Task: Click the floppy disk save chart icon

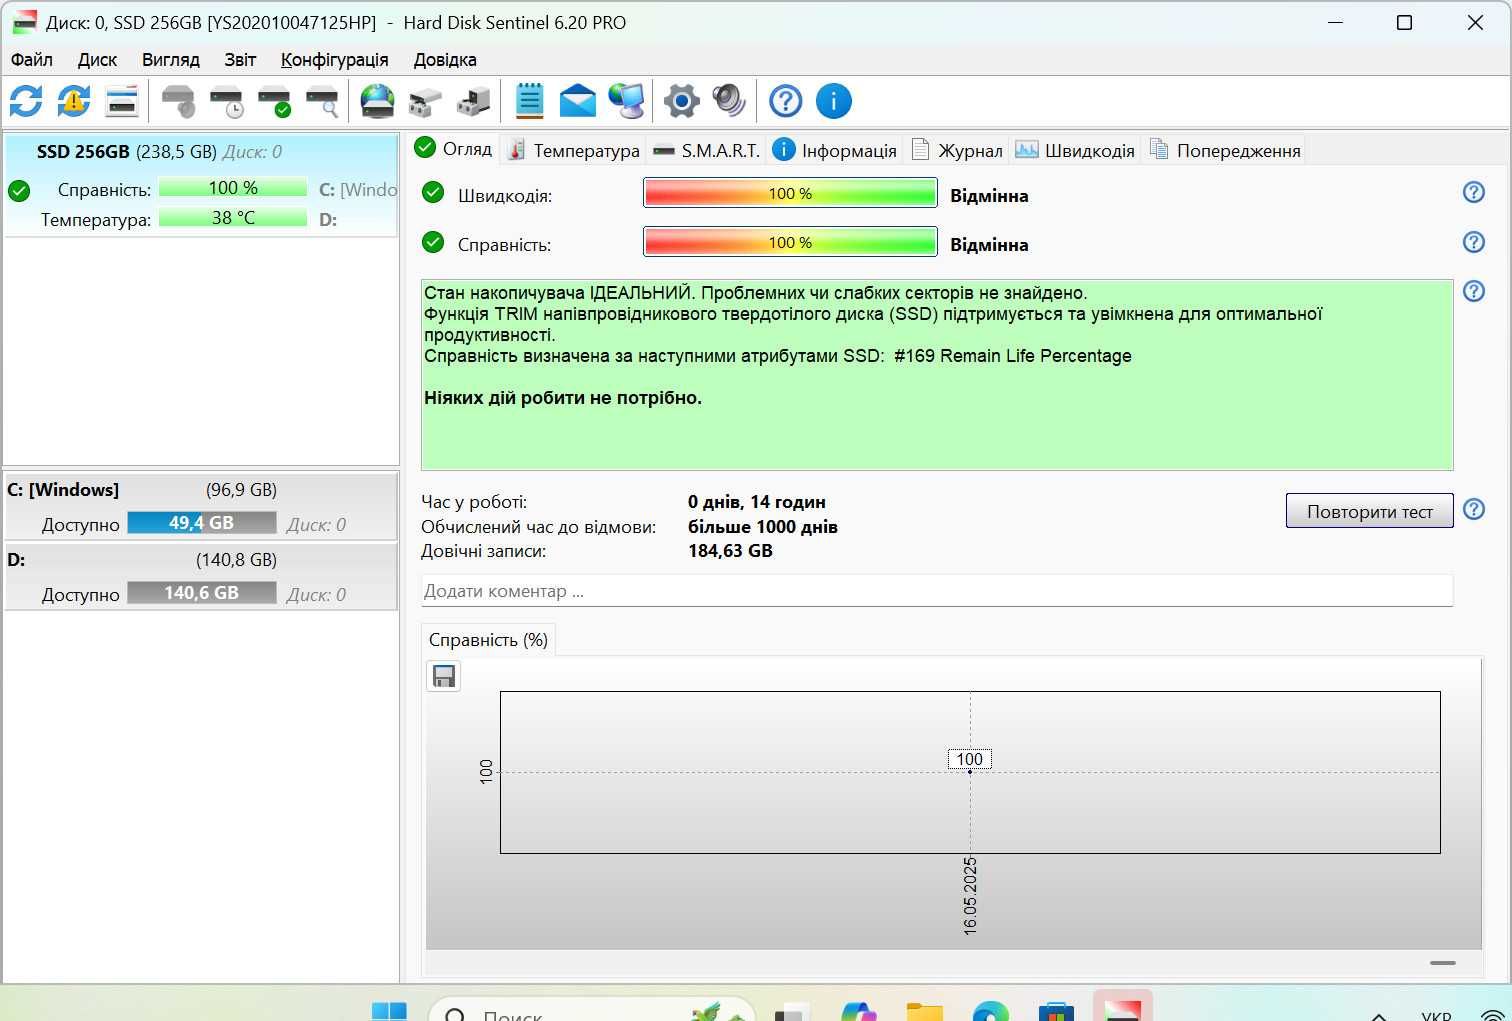Action: (443, 676)
